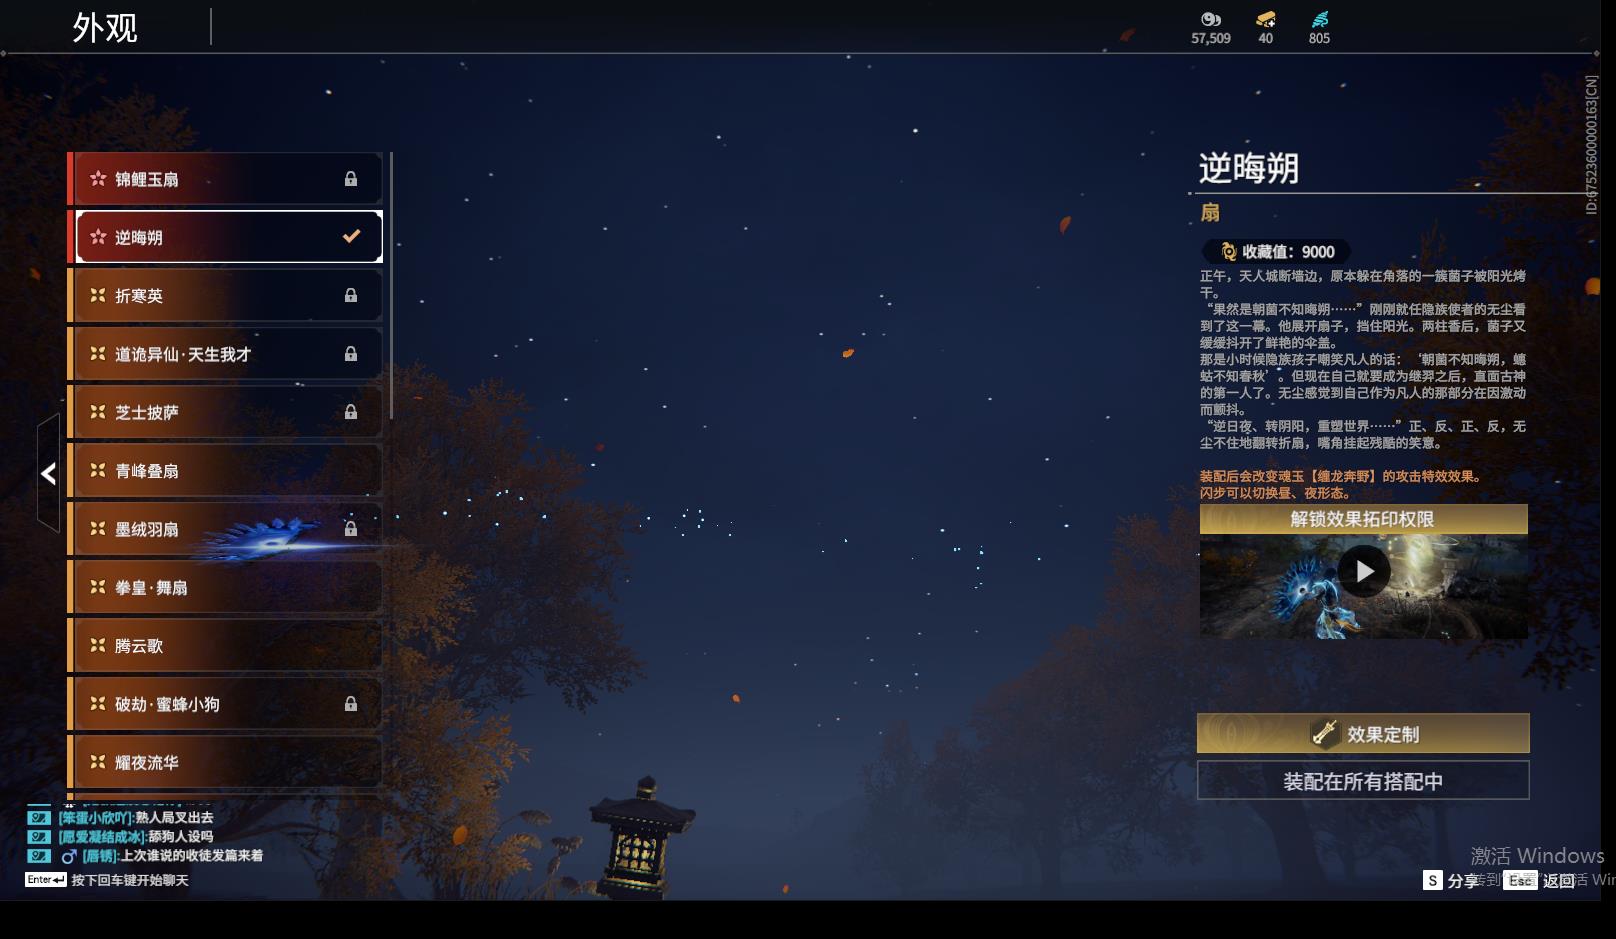
Task: Select the 破劫·蜜蜂小狗 skin
Action: coord(225,704)
